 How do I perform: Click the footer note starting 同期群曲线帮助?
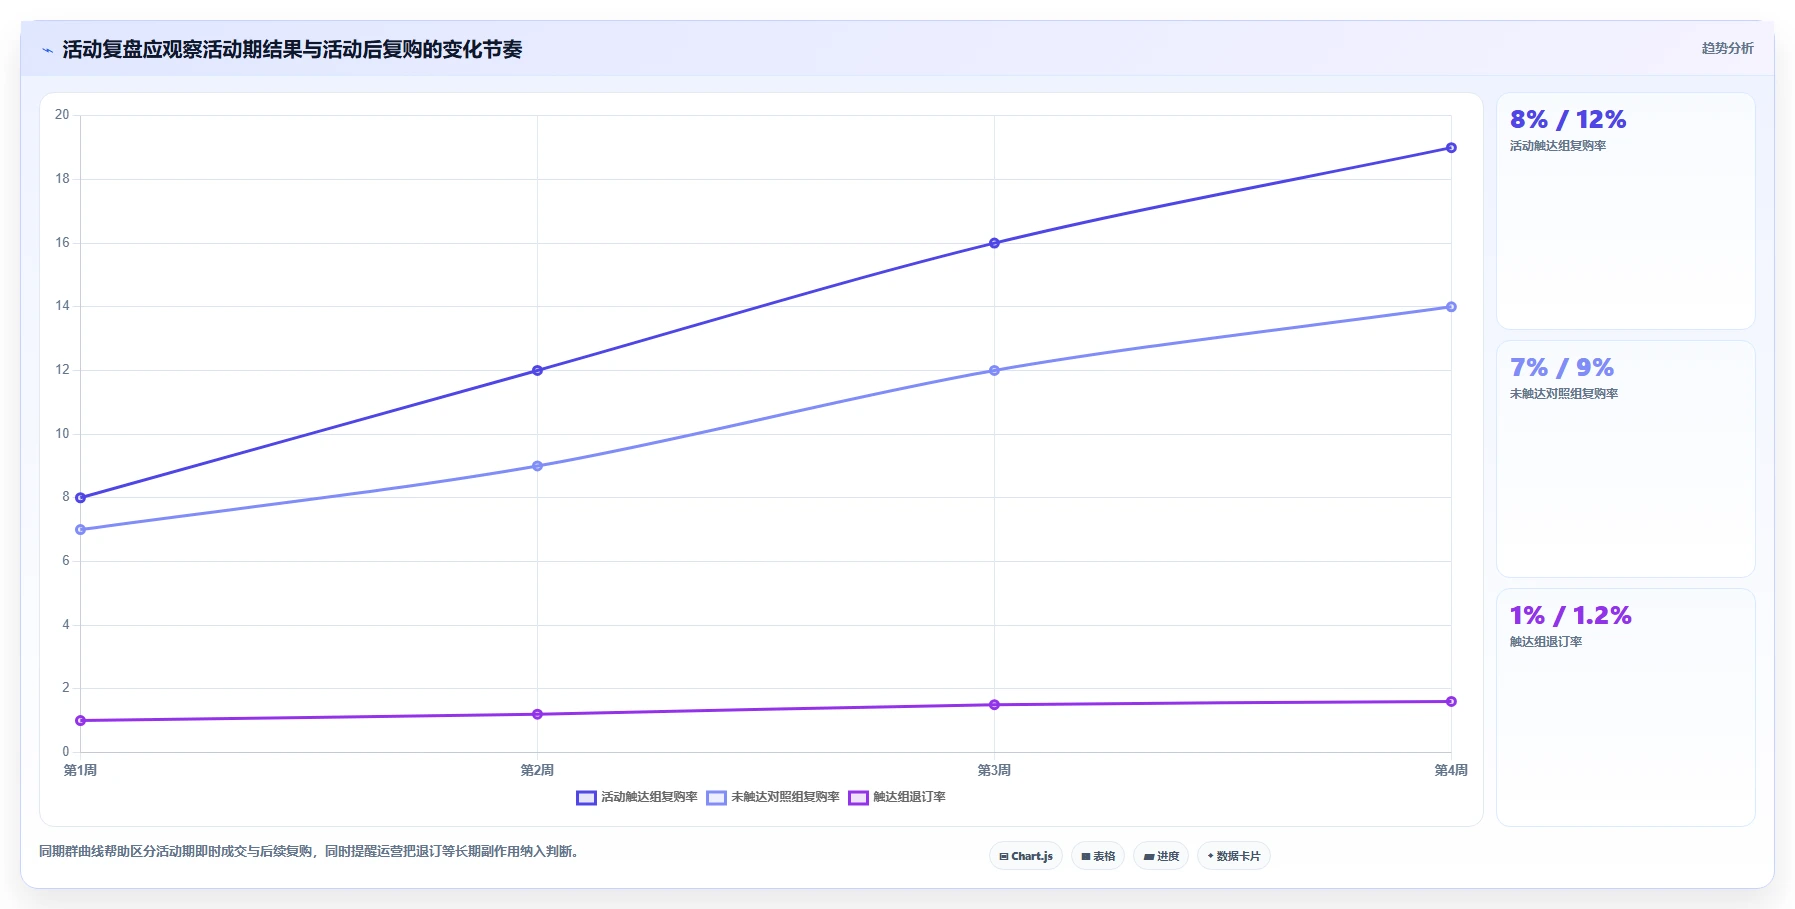pos(308,852)
